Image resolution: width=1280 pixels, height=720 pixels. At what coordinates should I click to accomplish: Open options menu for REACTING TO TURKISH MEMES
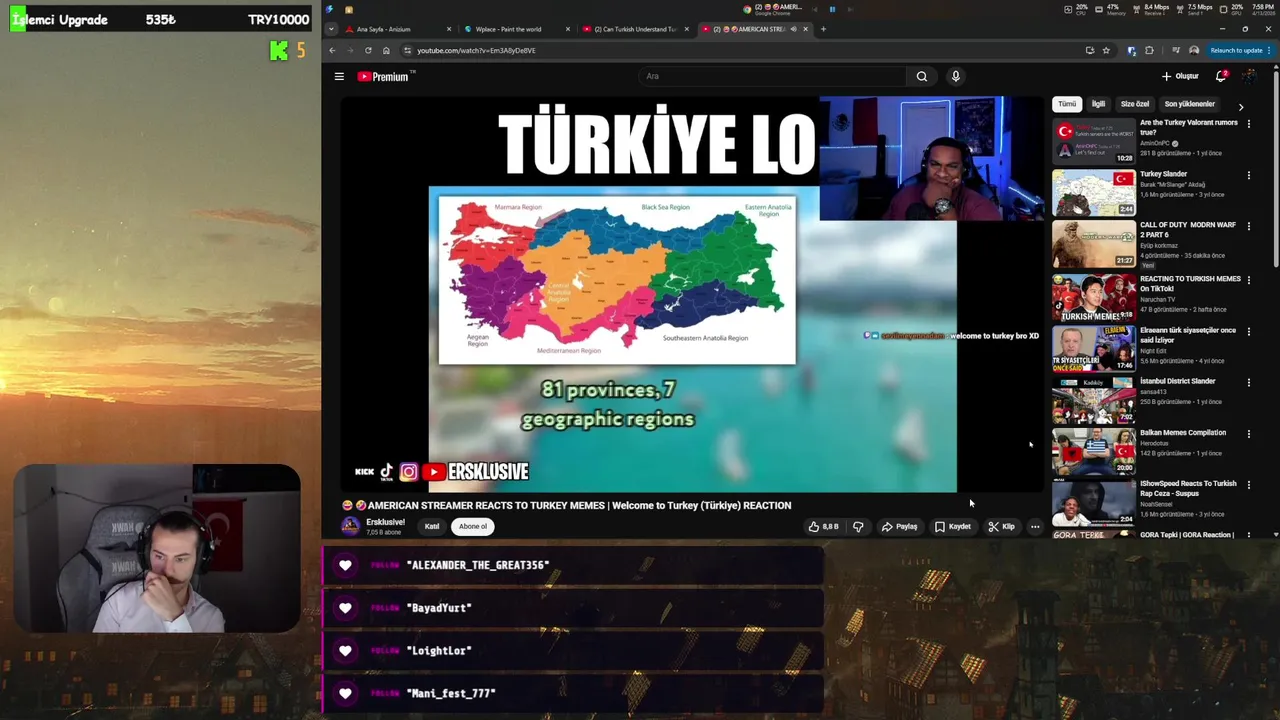pos(1248,279)
